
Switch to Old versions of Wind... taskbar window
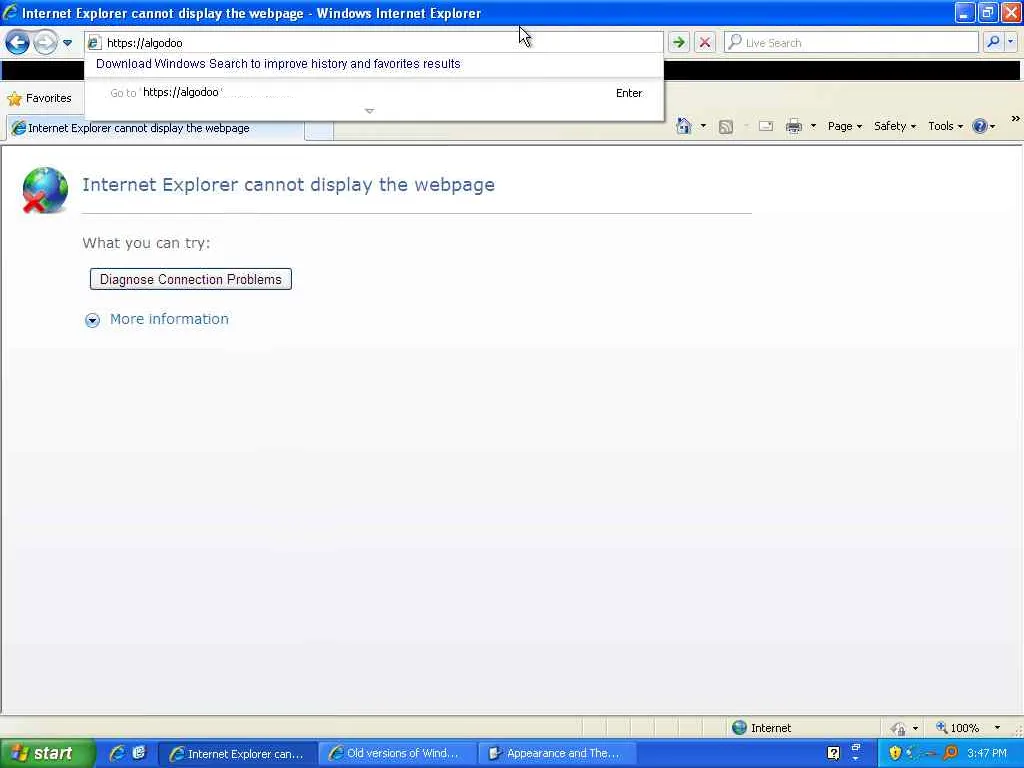(398, 754)
